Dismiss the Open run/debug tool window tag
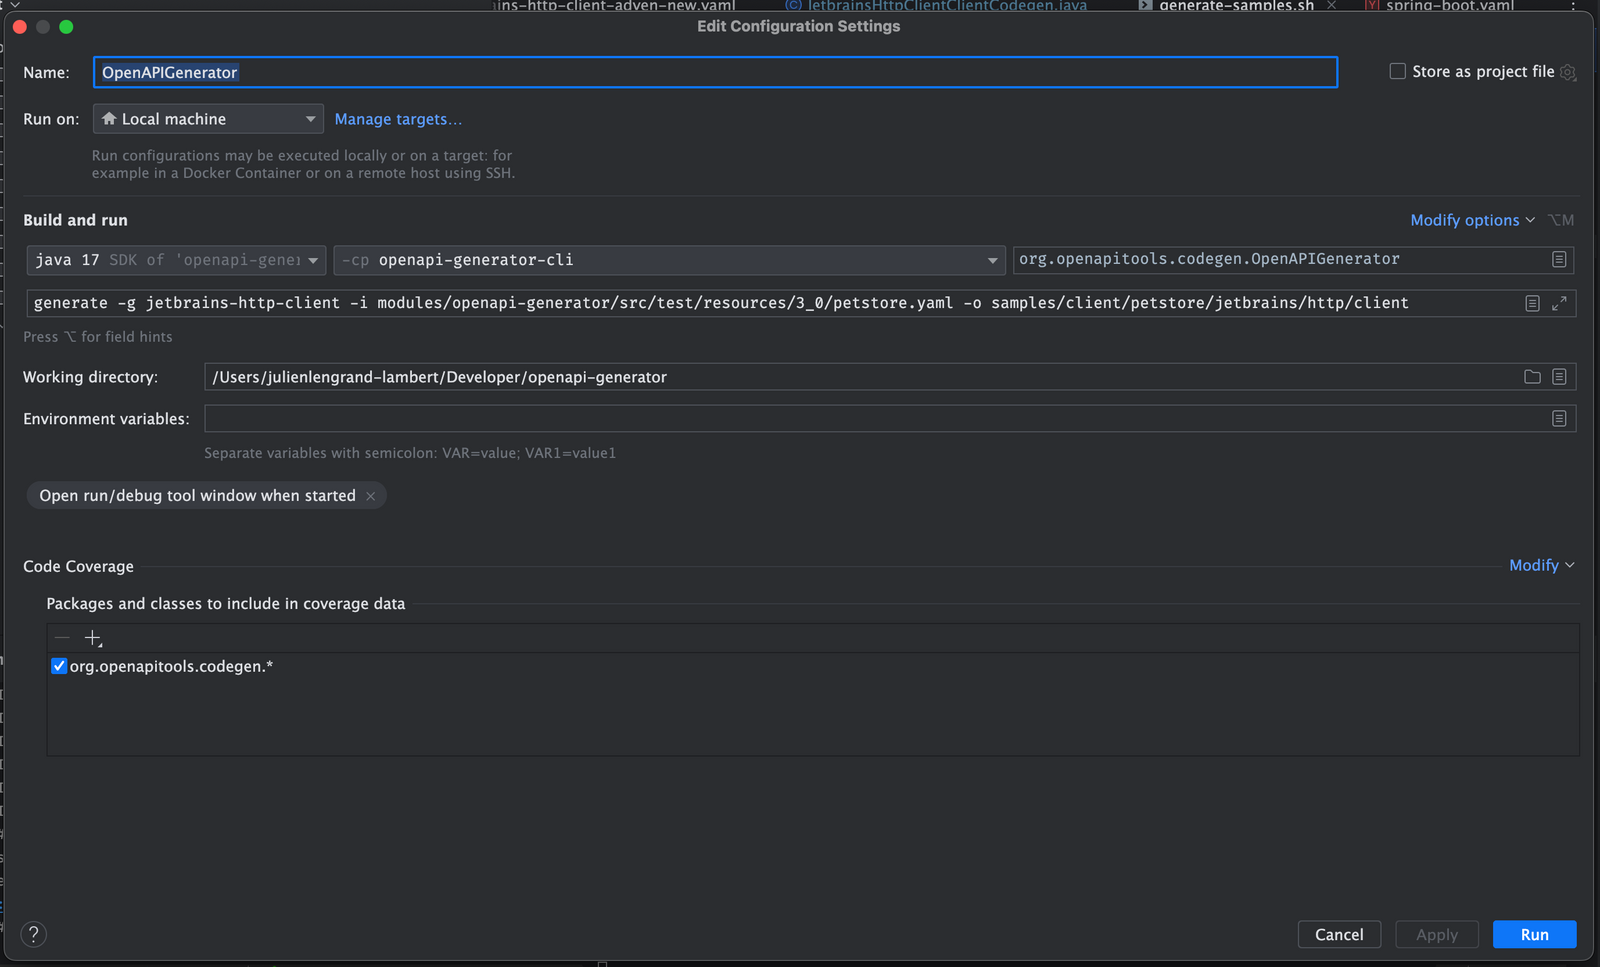Screen dimensions: 1600x967 pyautogui.click(x=370, y=495)
